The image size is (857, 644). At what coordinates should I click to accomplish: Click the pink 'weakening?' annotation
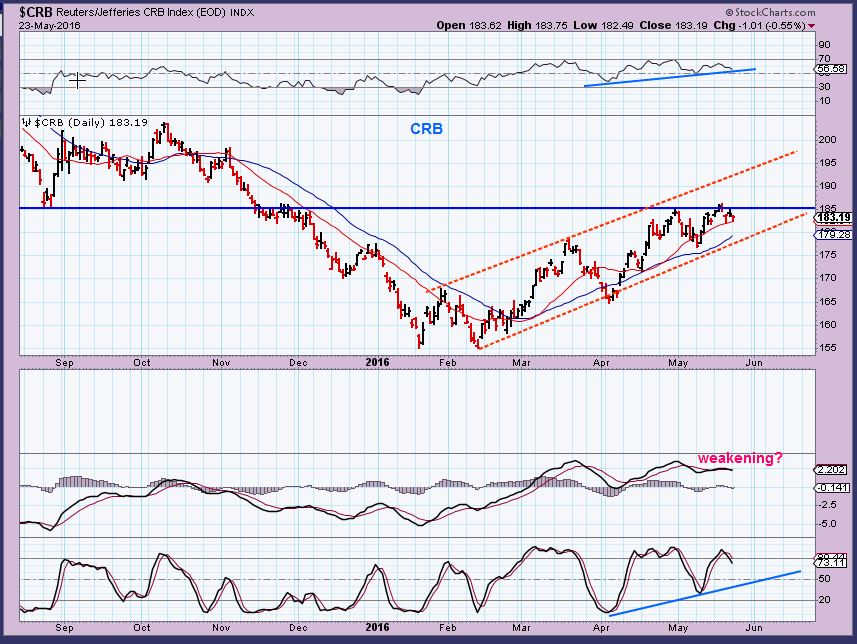[740, 457]
